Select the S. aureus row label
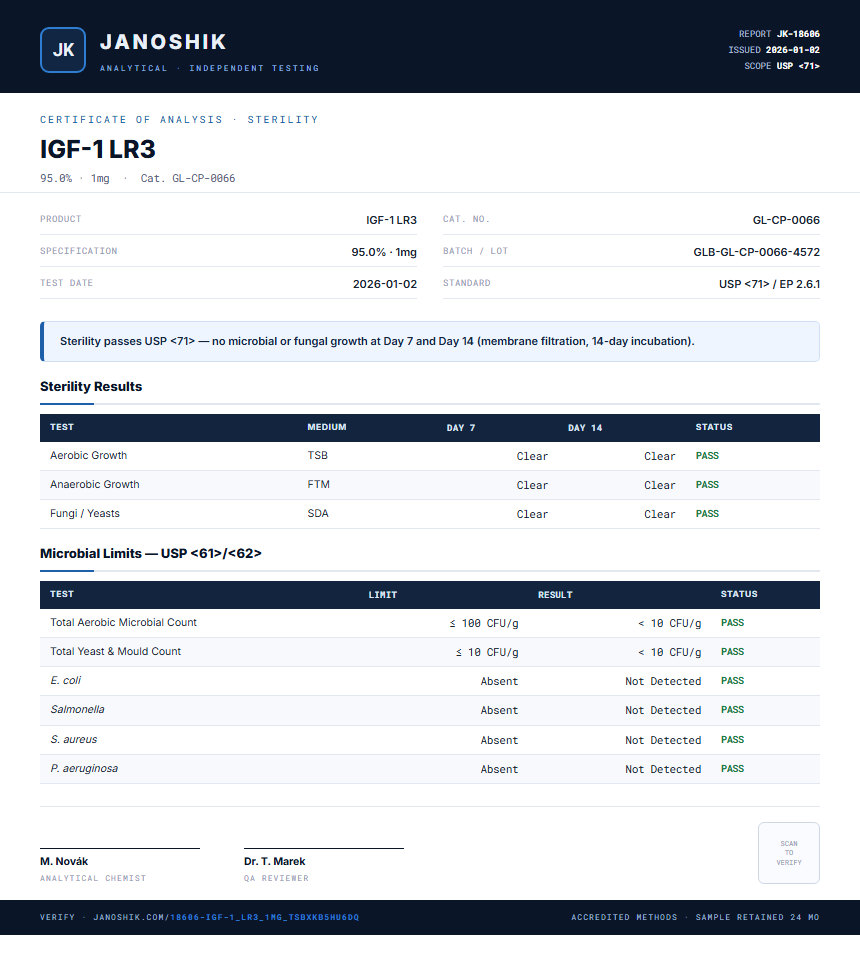 point(74,739)
